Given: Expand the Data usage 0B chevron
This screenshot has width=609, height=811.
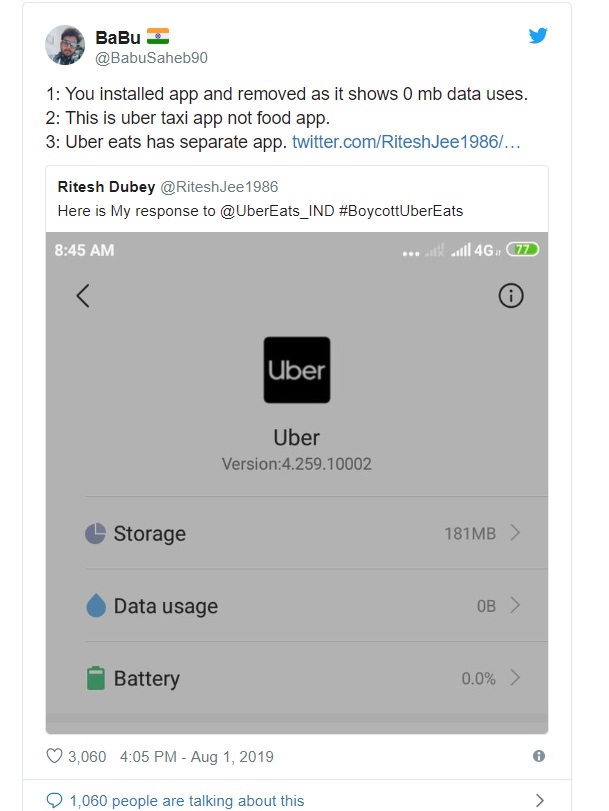Looking at the screenshot, I should coord(515,605).
